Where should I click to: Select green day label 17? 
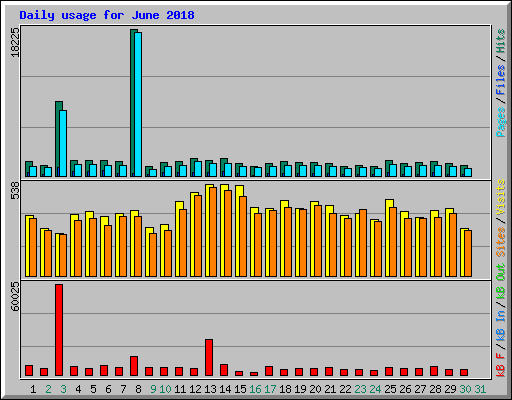(x=270, y=389)
